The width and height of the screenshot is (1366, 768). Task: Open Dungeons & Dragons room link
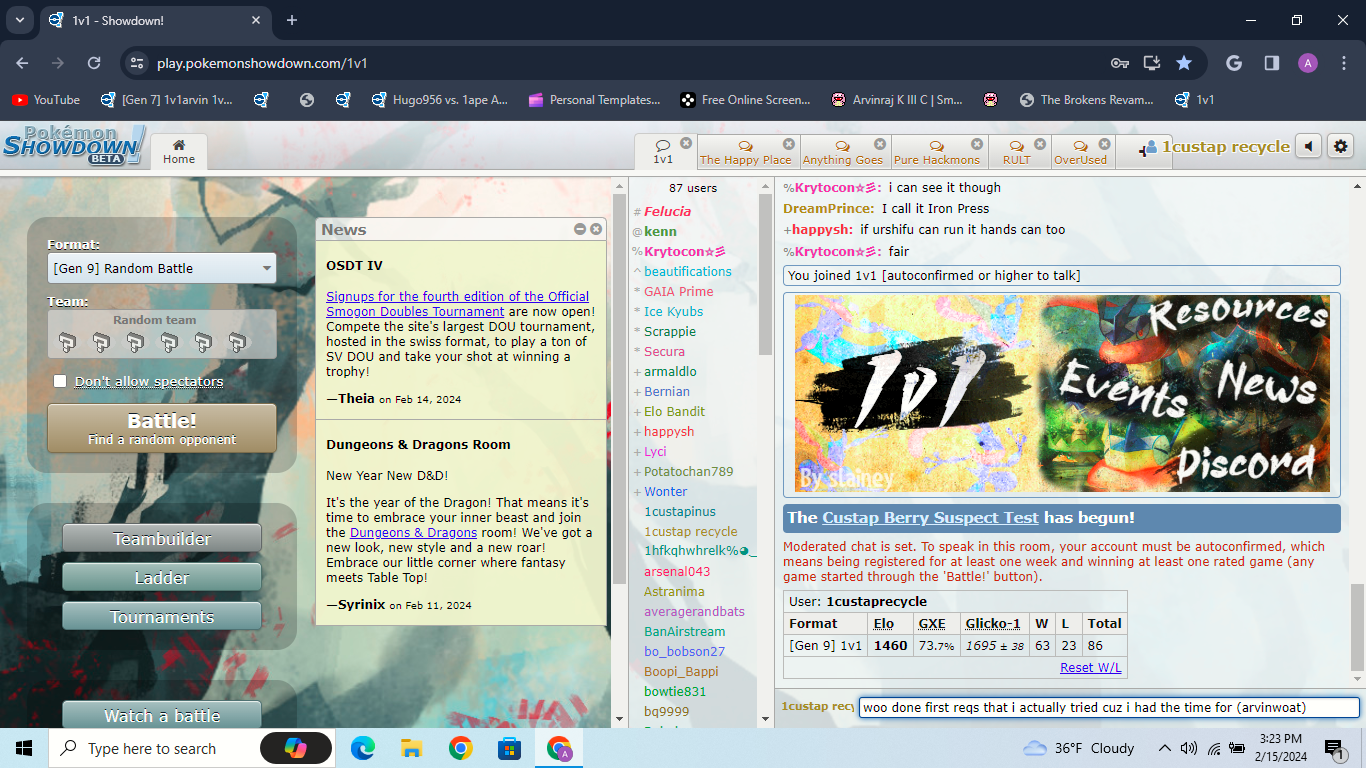pyautogui.click(x=412, y=533)
